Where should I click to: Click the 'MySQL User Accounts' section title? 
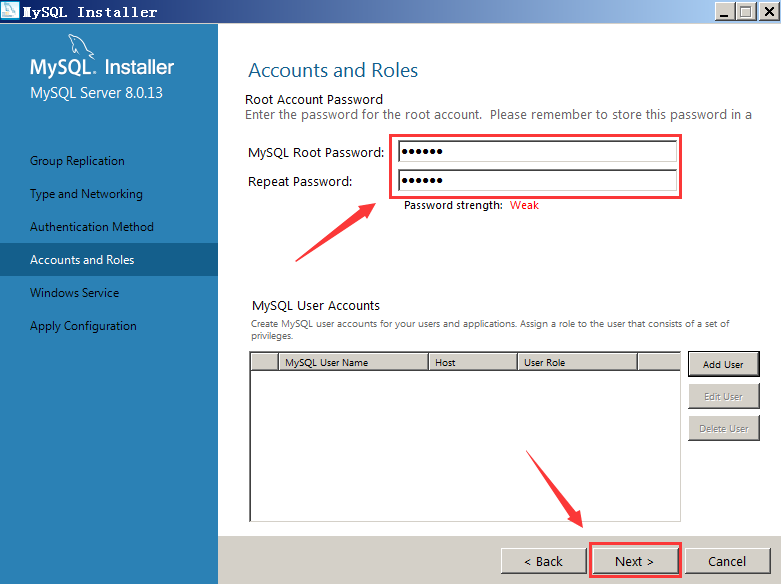316,305
